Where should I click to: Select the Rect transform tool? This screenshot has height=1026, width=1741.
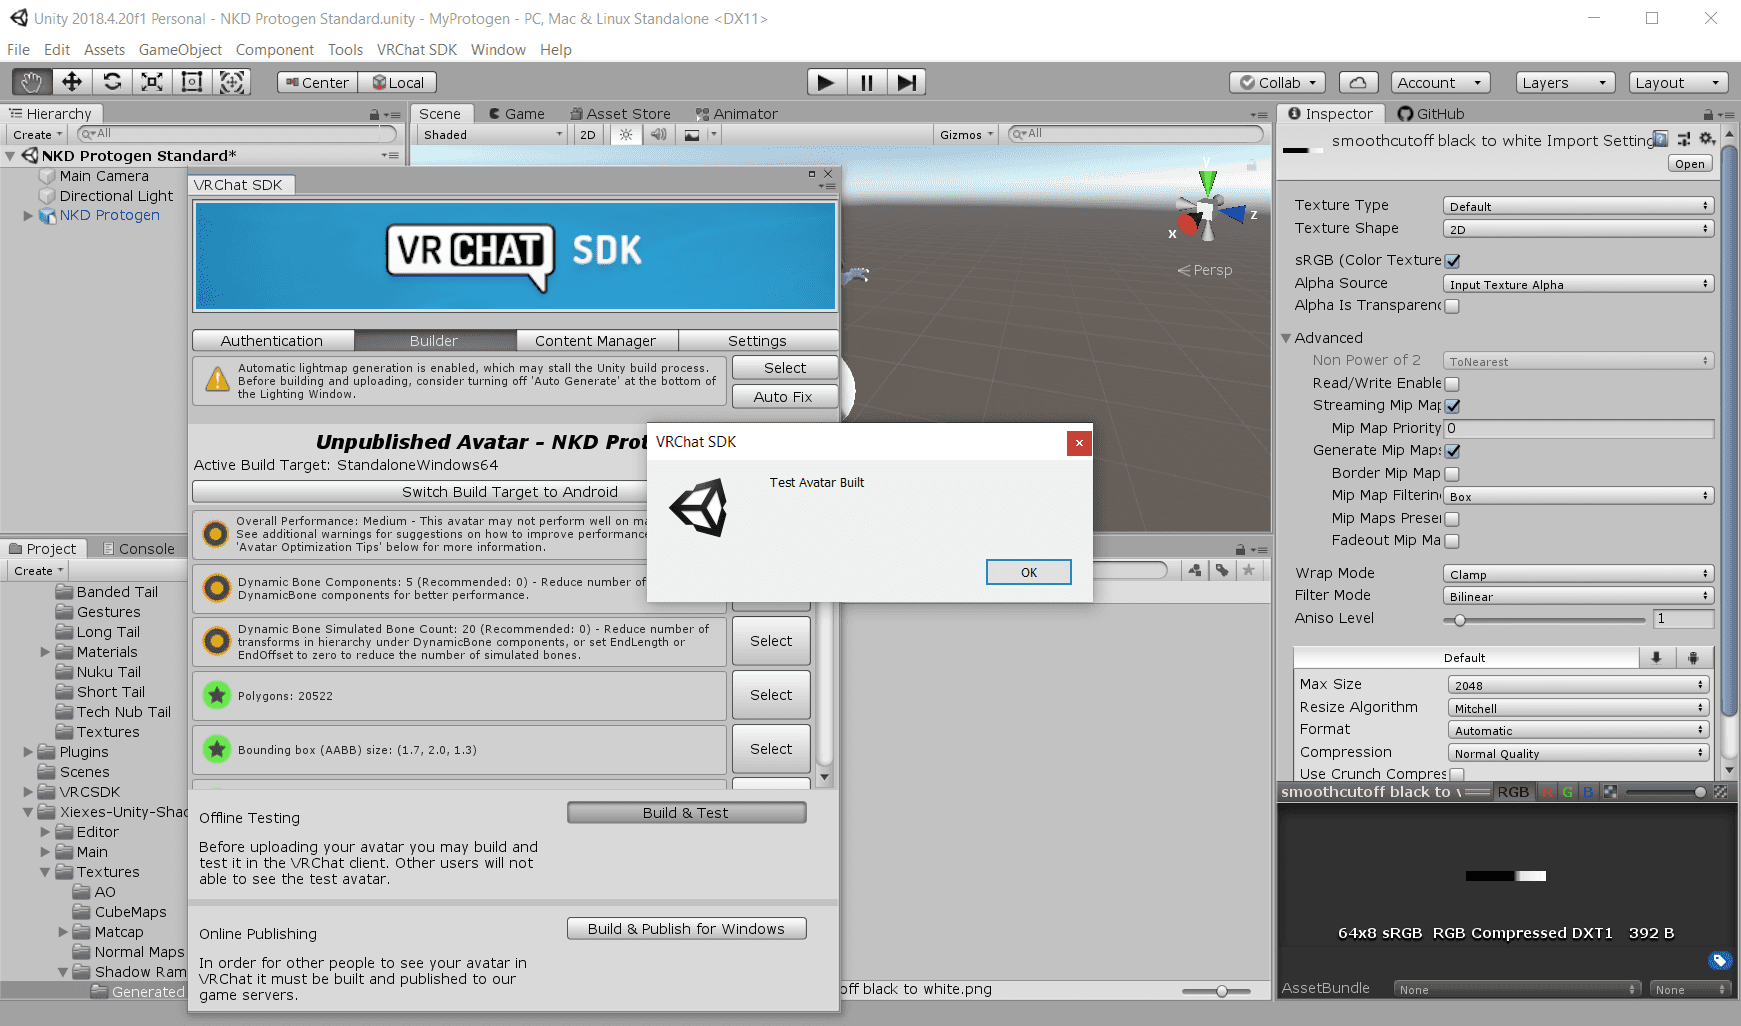point(192,82)
